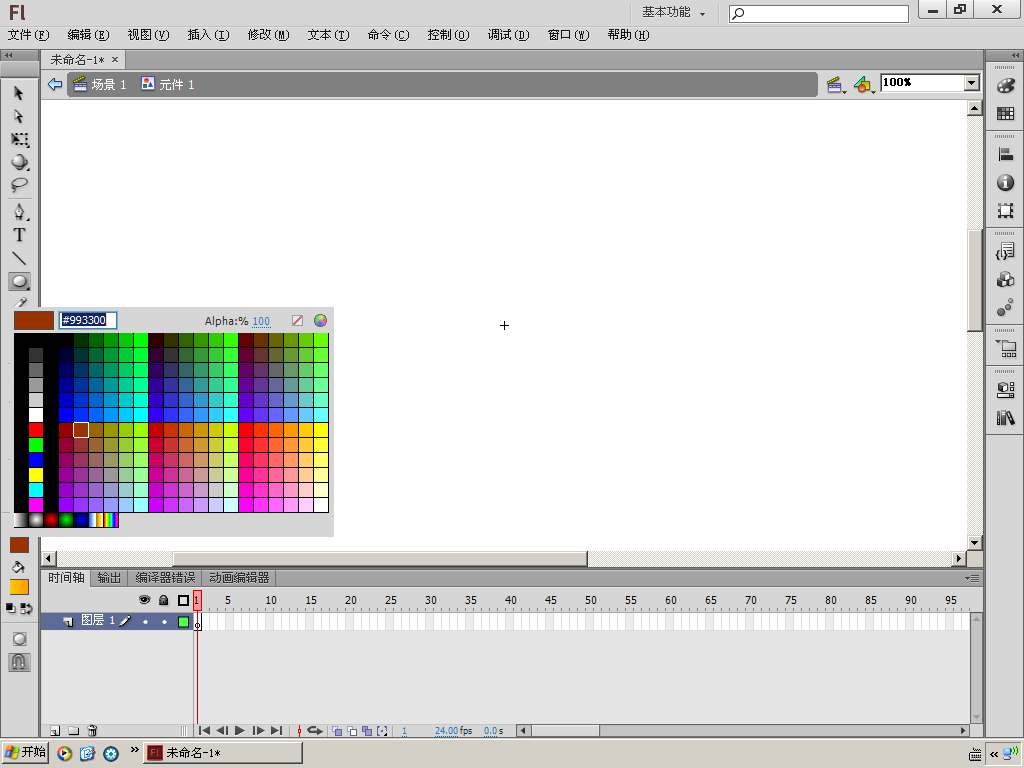Open the Library books panel icon
1024x768 pixels.
(x=1006, y=417)
